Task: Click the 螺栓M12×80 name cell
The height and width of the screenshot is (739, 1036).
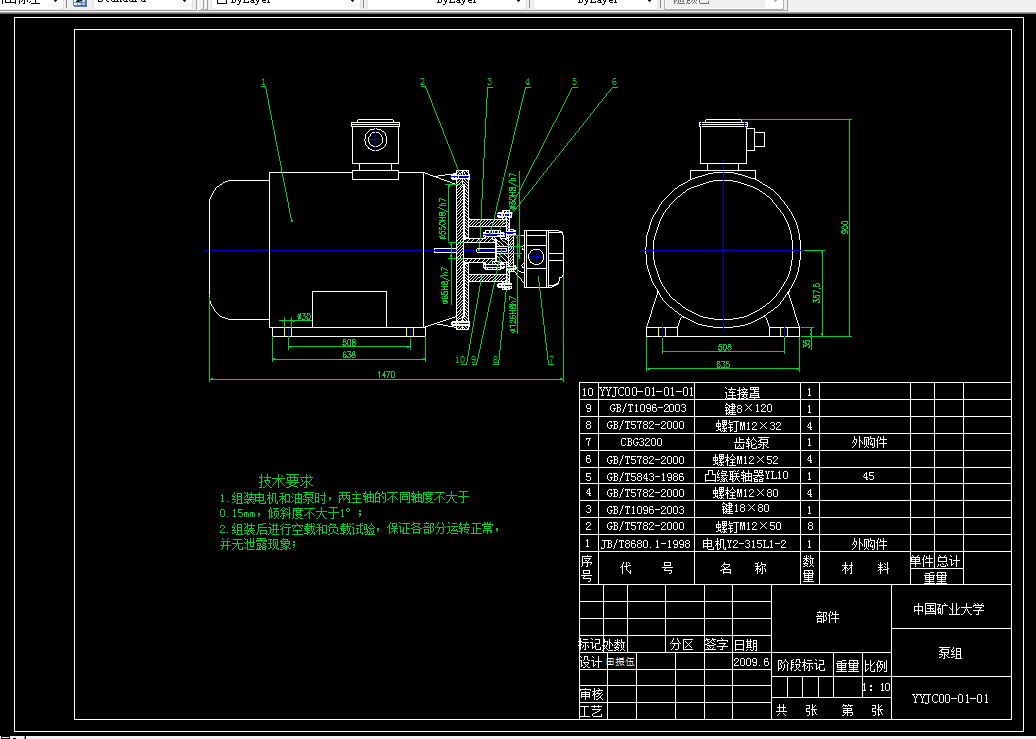Action: 747,493
